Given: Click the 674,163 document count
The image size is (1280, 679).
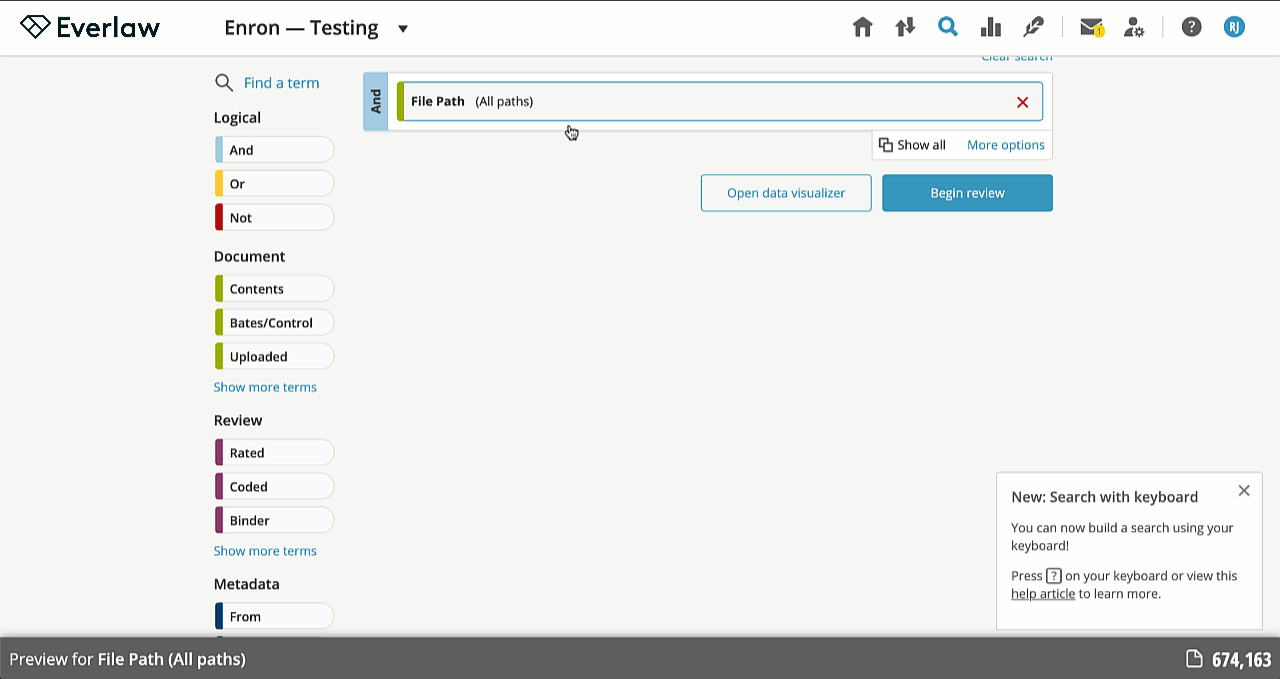Looking at the screenshot, I should pos(1241,659).
